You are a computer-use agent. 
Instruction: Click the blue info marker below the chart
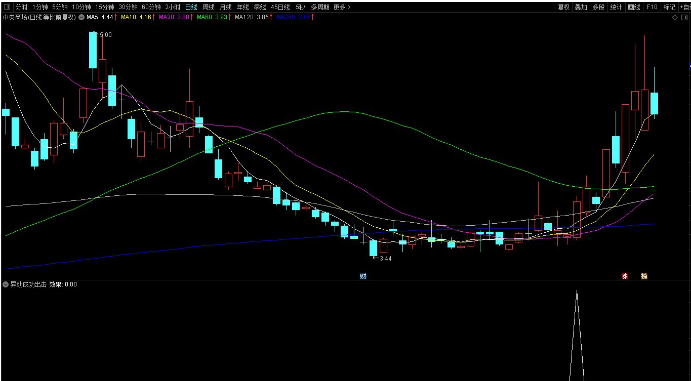tap(363, 277)
